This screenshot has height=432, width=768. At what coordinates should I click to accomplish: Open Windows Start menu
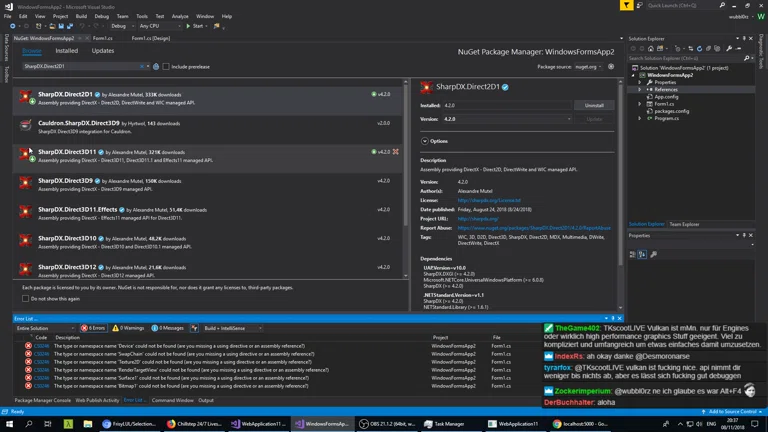click(x=9, y=424)
